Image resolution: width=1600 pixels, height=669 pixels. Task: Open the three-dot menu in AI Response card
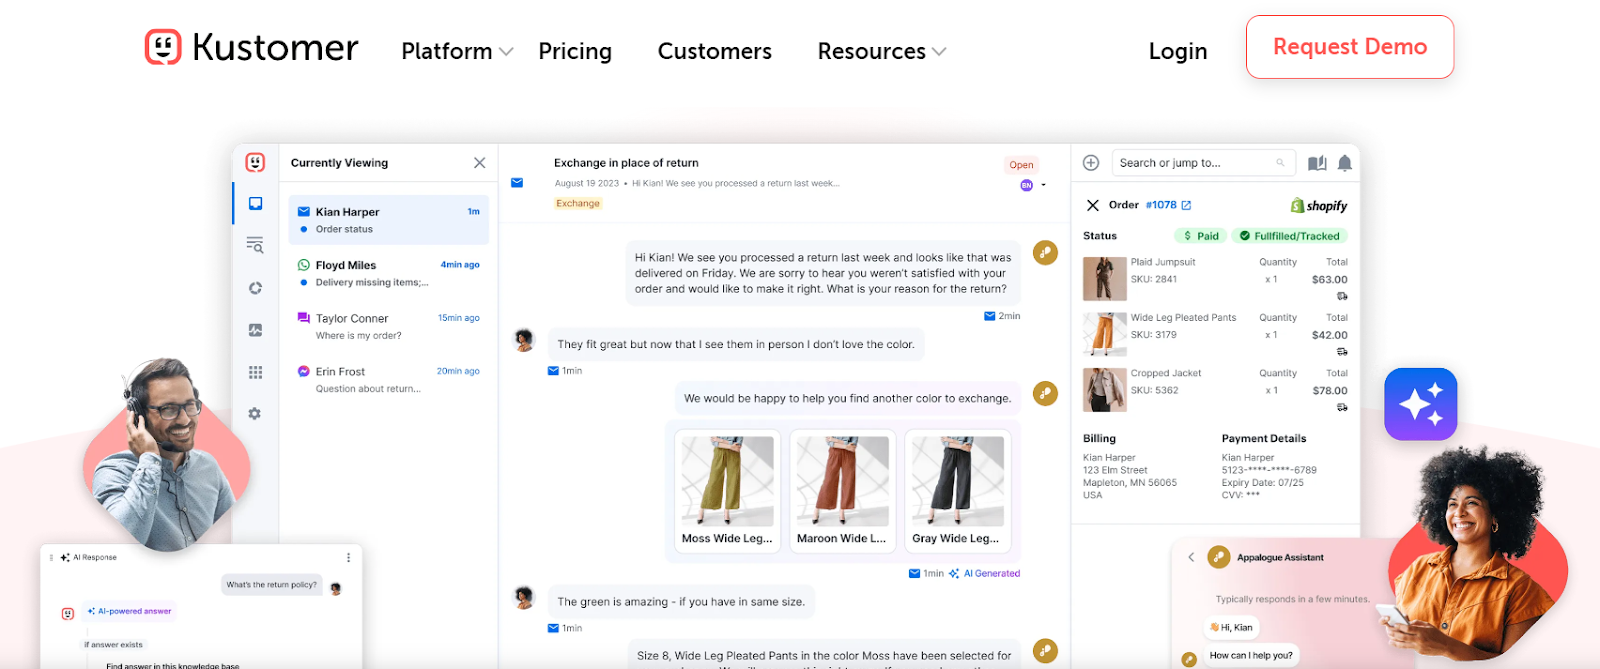pos(348,557)
